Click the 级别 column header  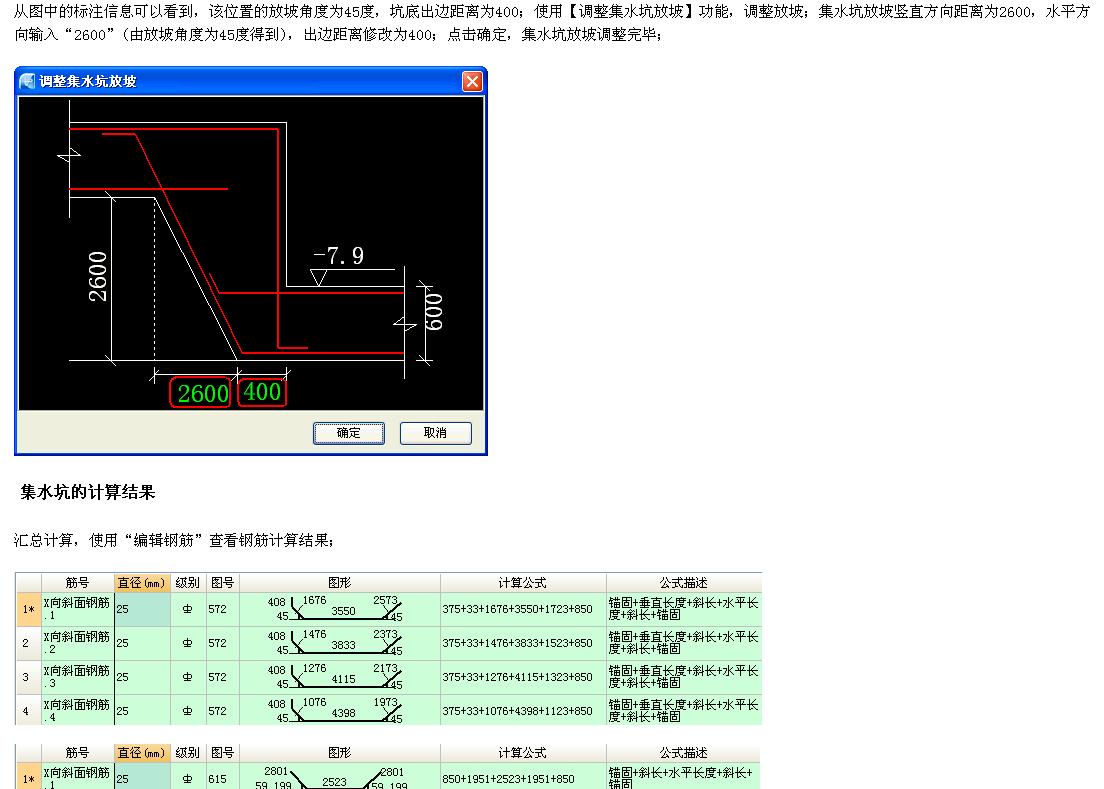coord(186,583)
